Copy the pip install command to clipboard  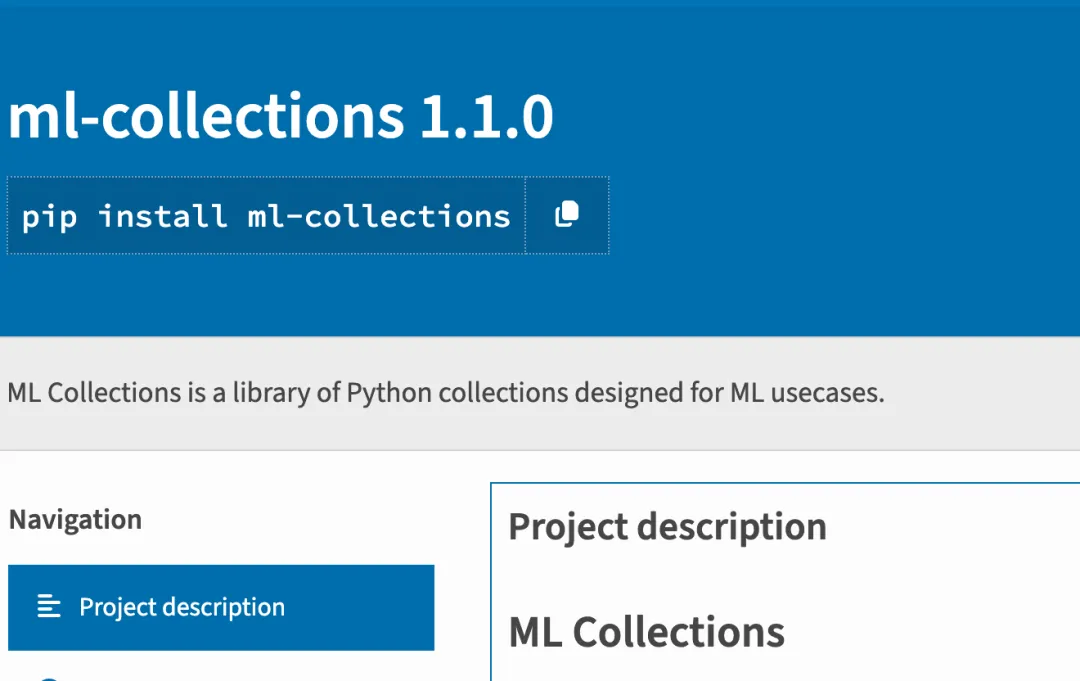(567, 215)
